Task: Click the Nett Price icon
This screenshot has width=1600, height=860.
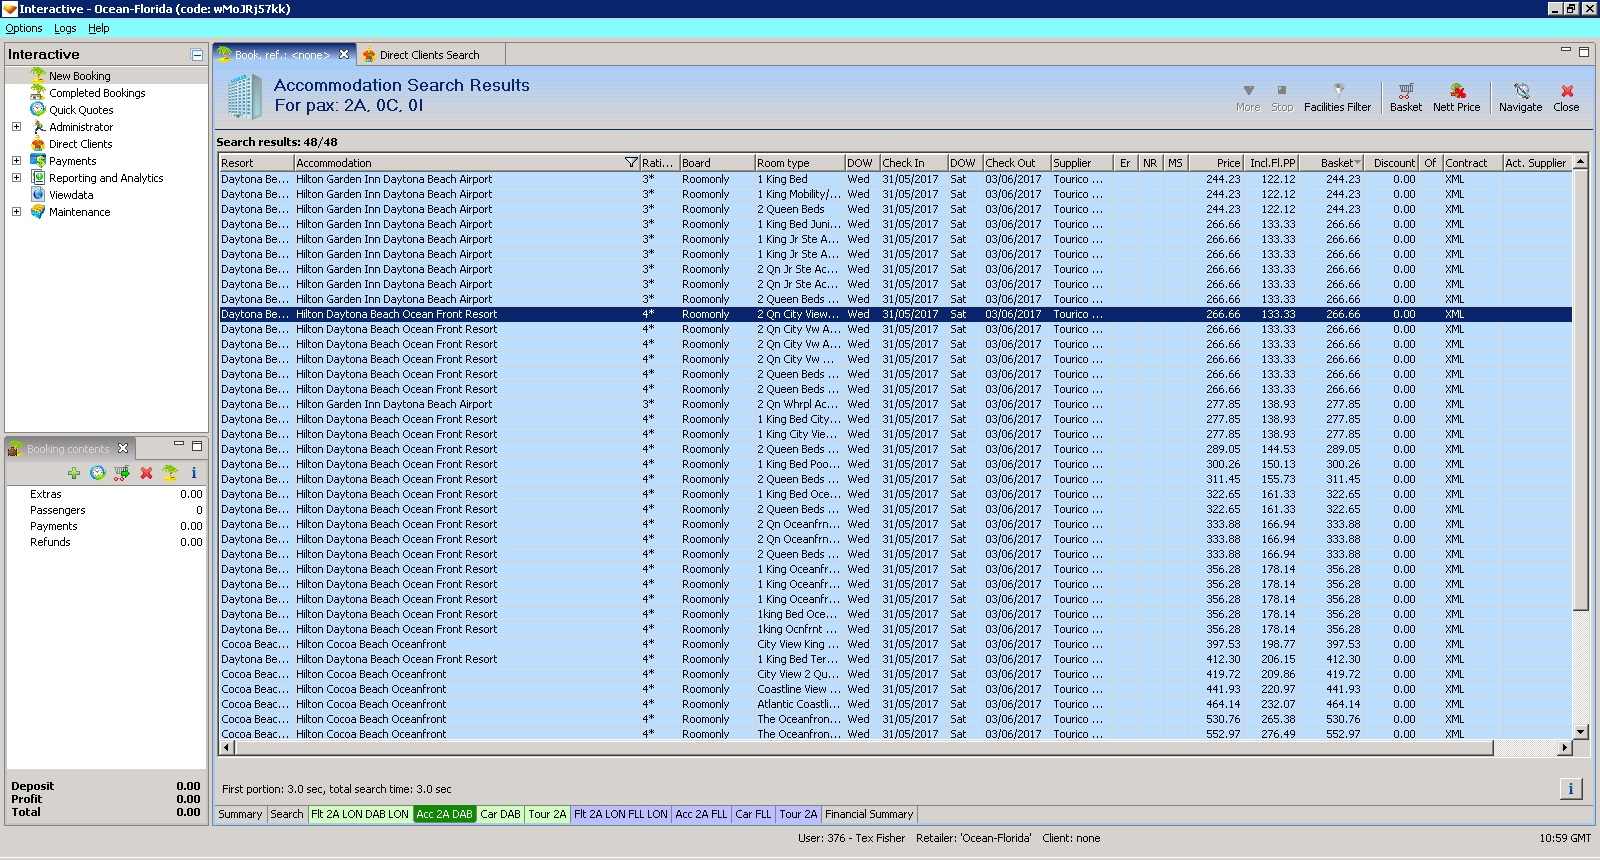Action: [x=1456, y=97]
